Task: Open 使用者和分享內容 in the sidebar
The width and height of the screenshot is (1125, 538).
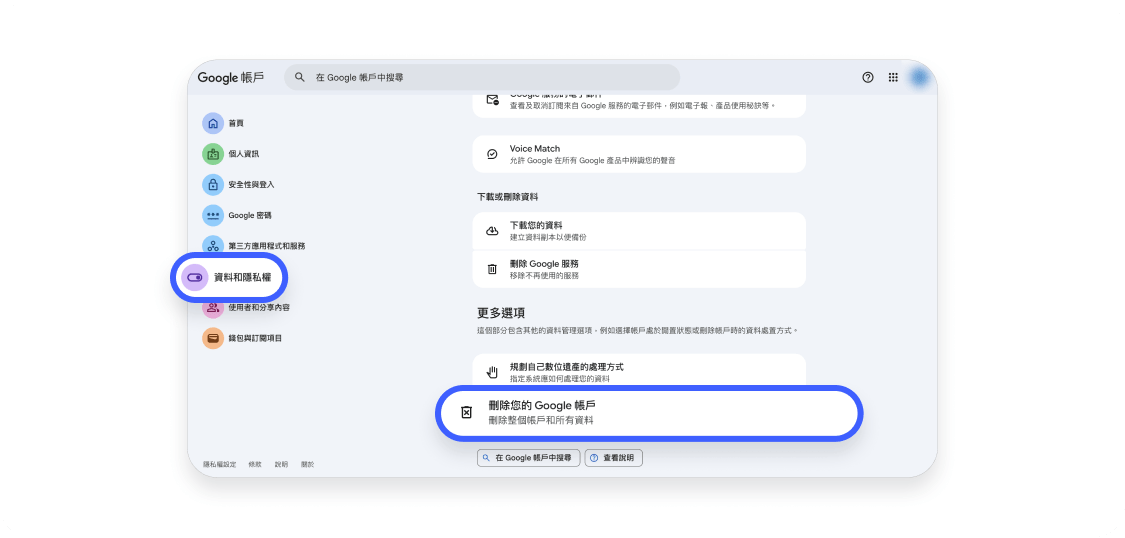Action: (246, 308)
